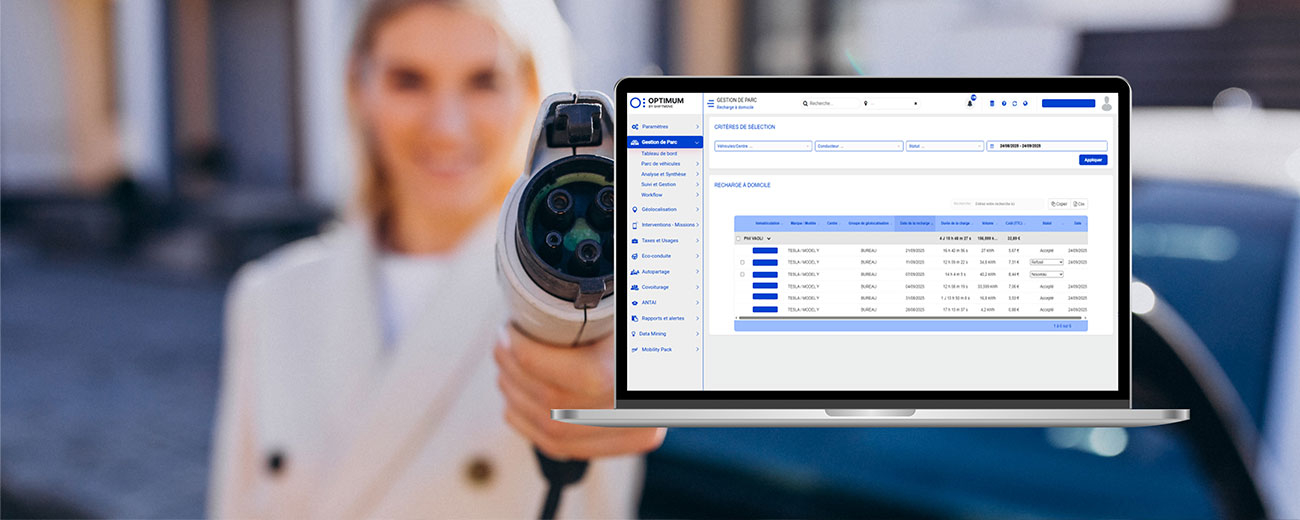Click the 04/09/2025 date cell
The height and width of the screenshot is (520, 1300).
point(915,286)
